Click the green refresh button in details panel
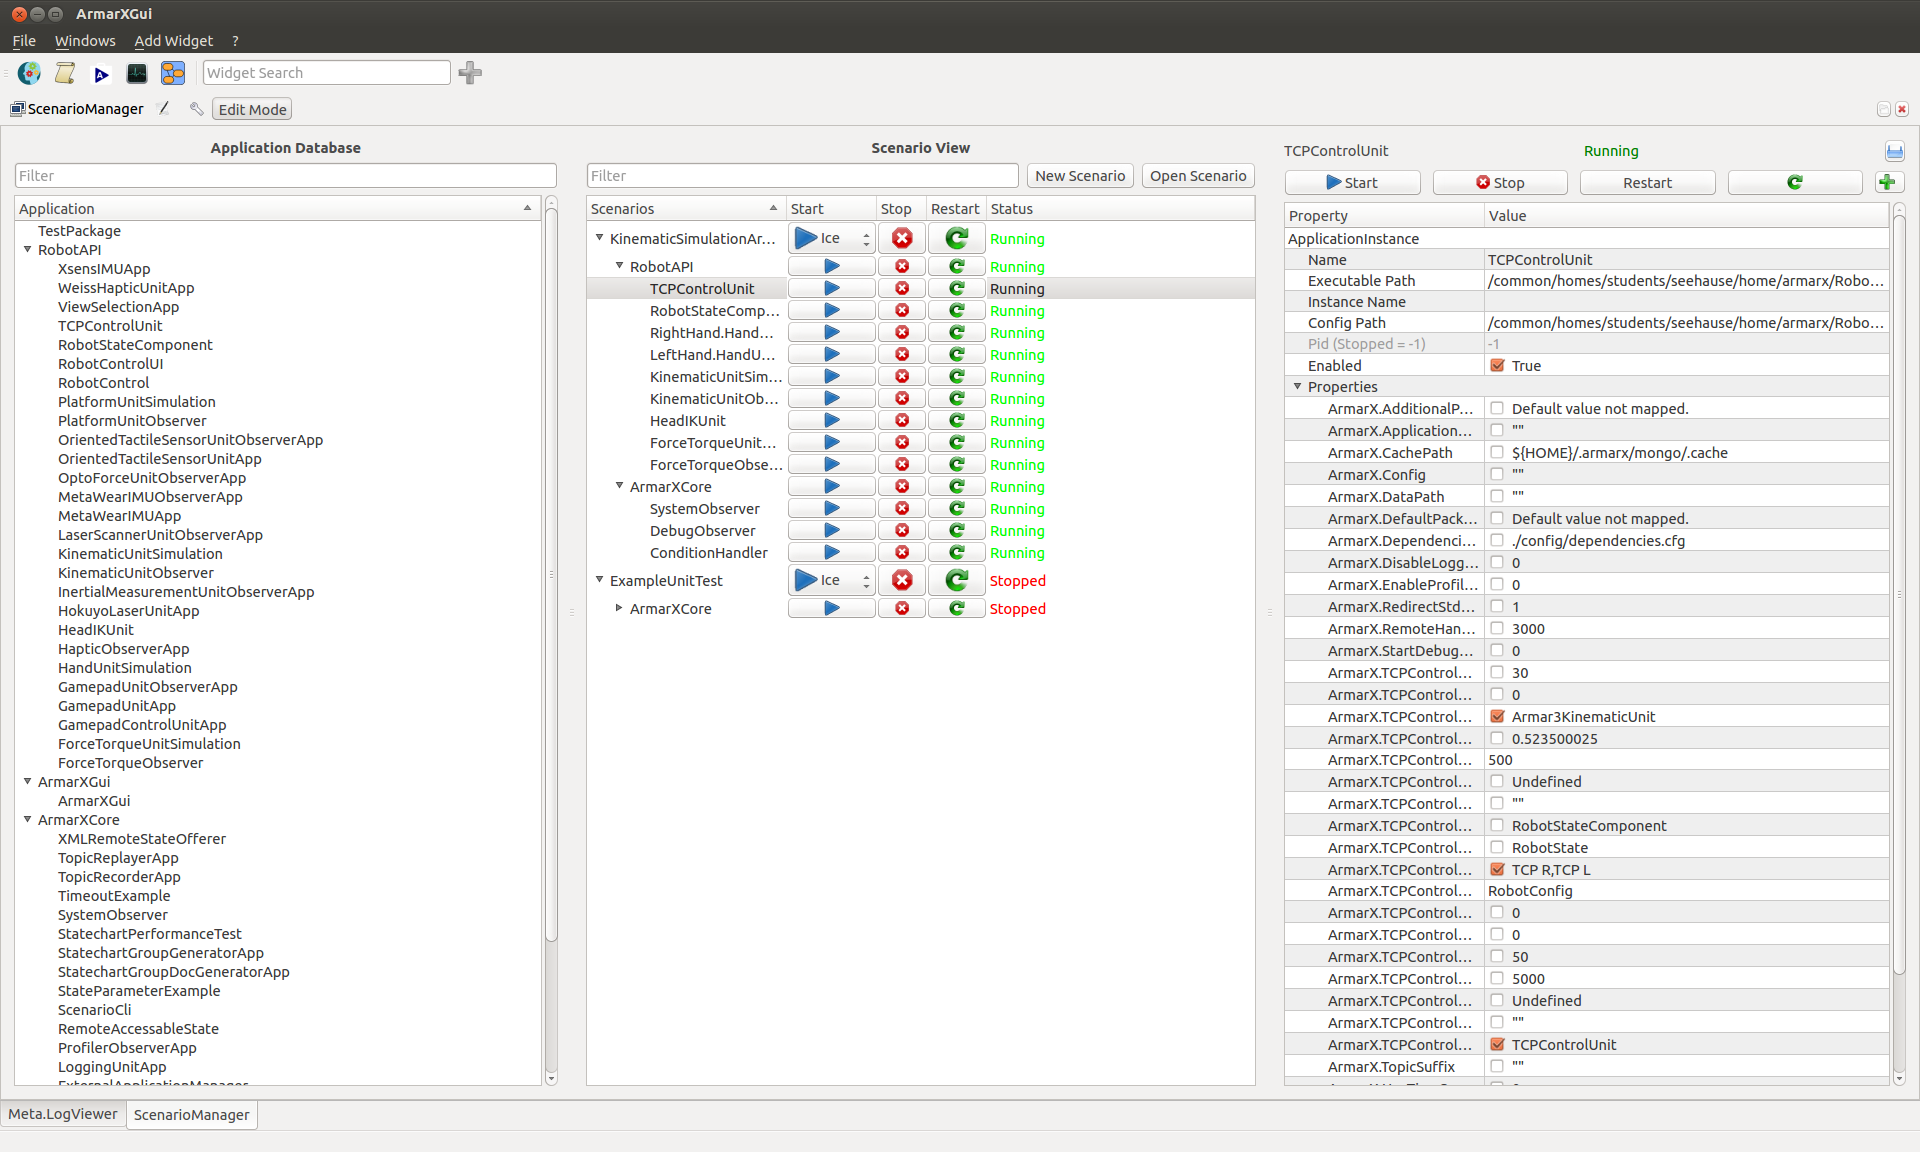The width and height of the screenshot is (1920, 1152). [x=1794, y=182]
